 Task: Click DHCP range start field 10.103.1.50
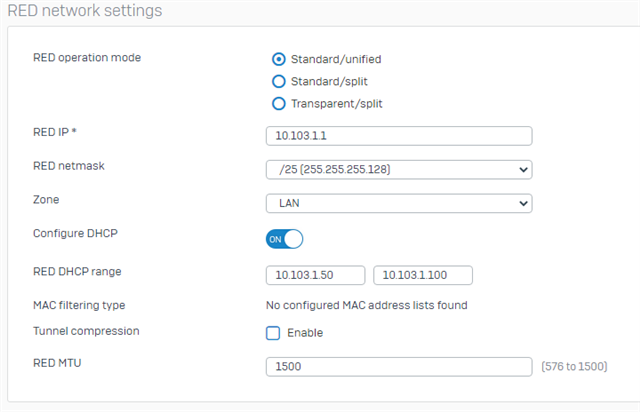316,275
